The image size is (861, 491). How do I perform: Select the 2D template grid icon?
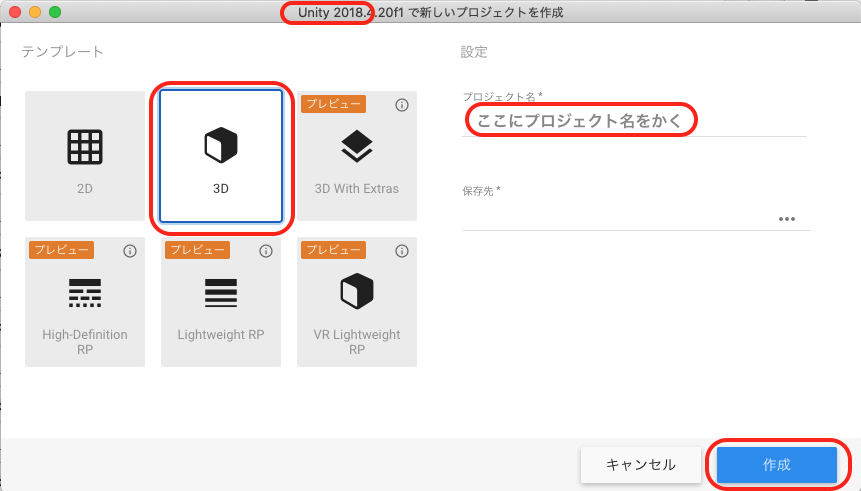[85, 147]
